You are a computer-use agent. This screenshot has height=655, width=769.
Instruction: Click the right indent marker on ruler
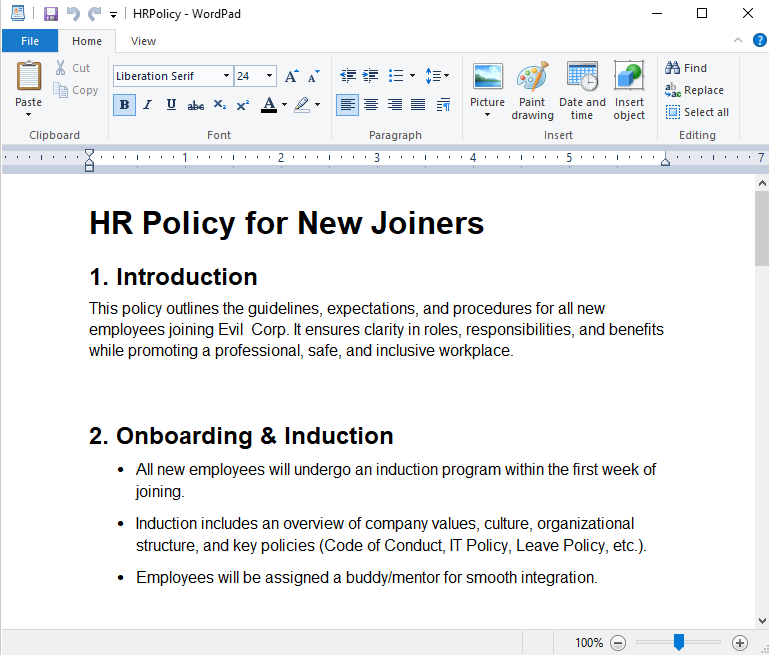pyautogui.click(x=665, y=161)
